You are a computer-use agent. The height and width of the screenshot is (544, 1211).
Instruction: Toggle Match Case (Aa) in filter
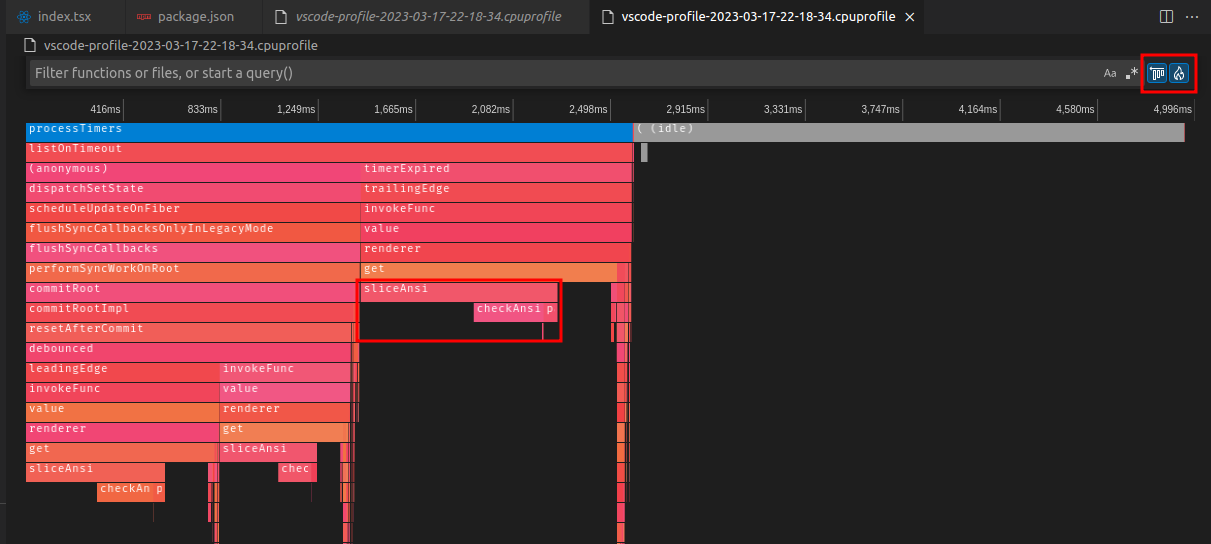[x=1110, y=73]
